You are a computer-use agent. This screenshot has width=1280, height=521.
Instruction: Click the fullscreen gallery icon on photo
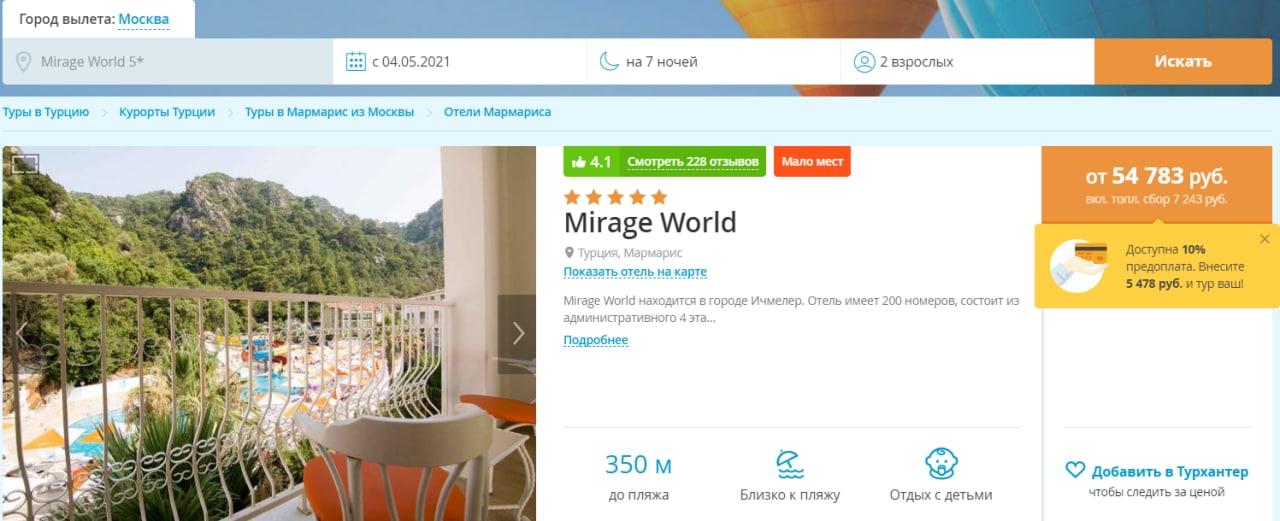click(25, 164)
